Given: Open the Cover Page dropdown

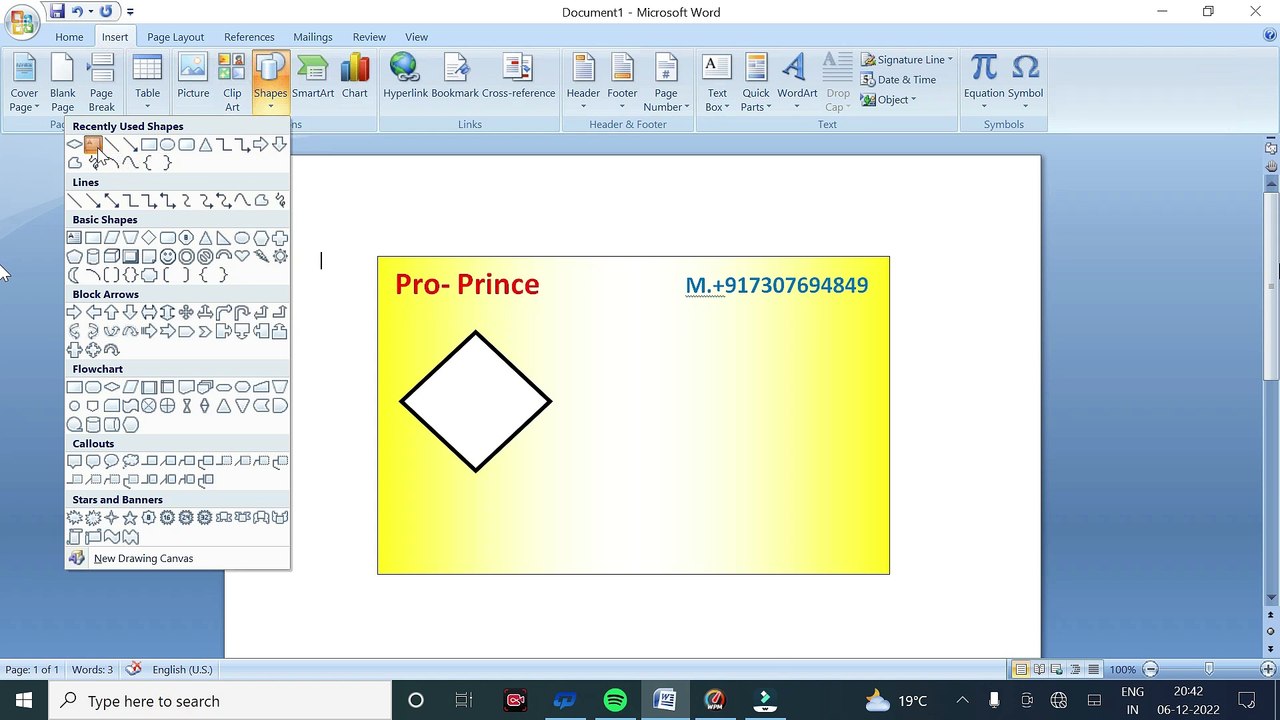Looking at the screenshot, I should coord(24,82).
